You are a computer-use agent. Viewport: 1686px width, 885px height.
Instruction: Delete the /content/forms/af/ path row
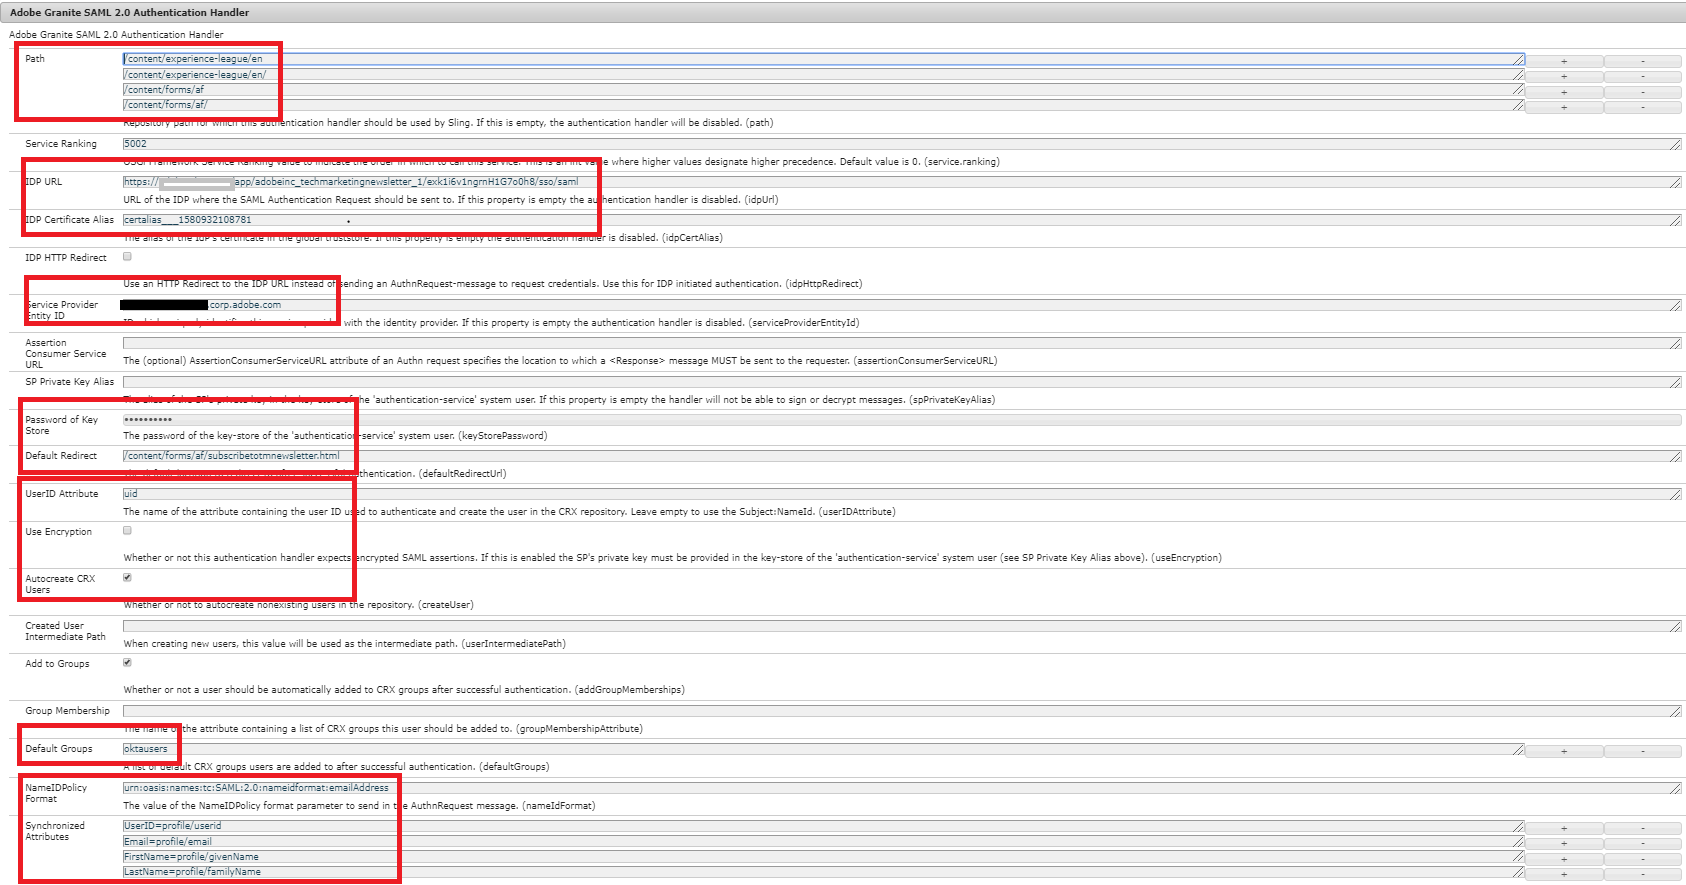tap(1643, 107)
